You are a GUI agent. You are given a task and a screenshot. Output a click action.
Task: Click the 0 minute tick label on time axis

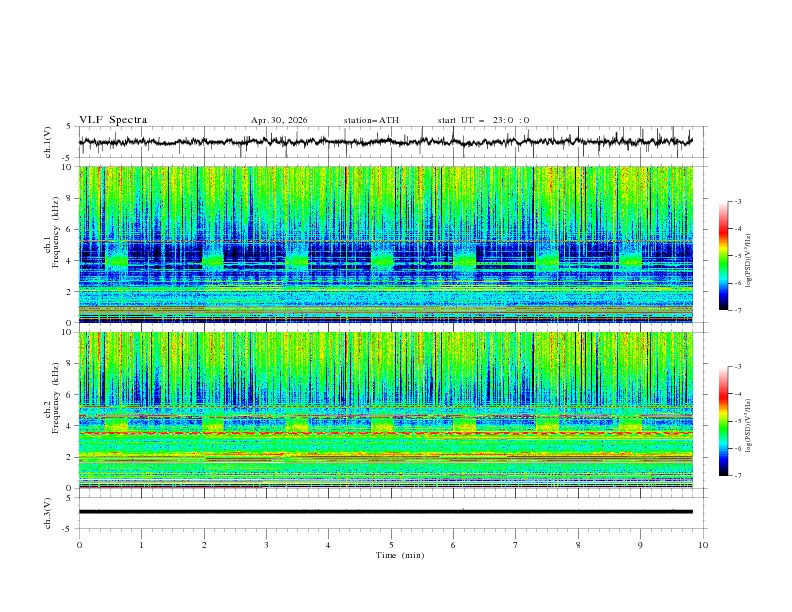[79, 545]
